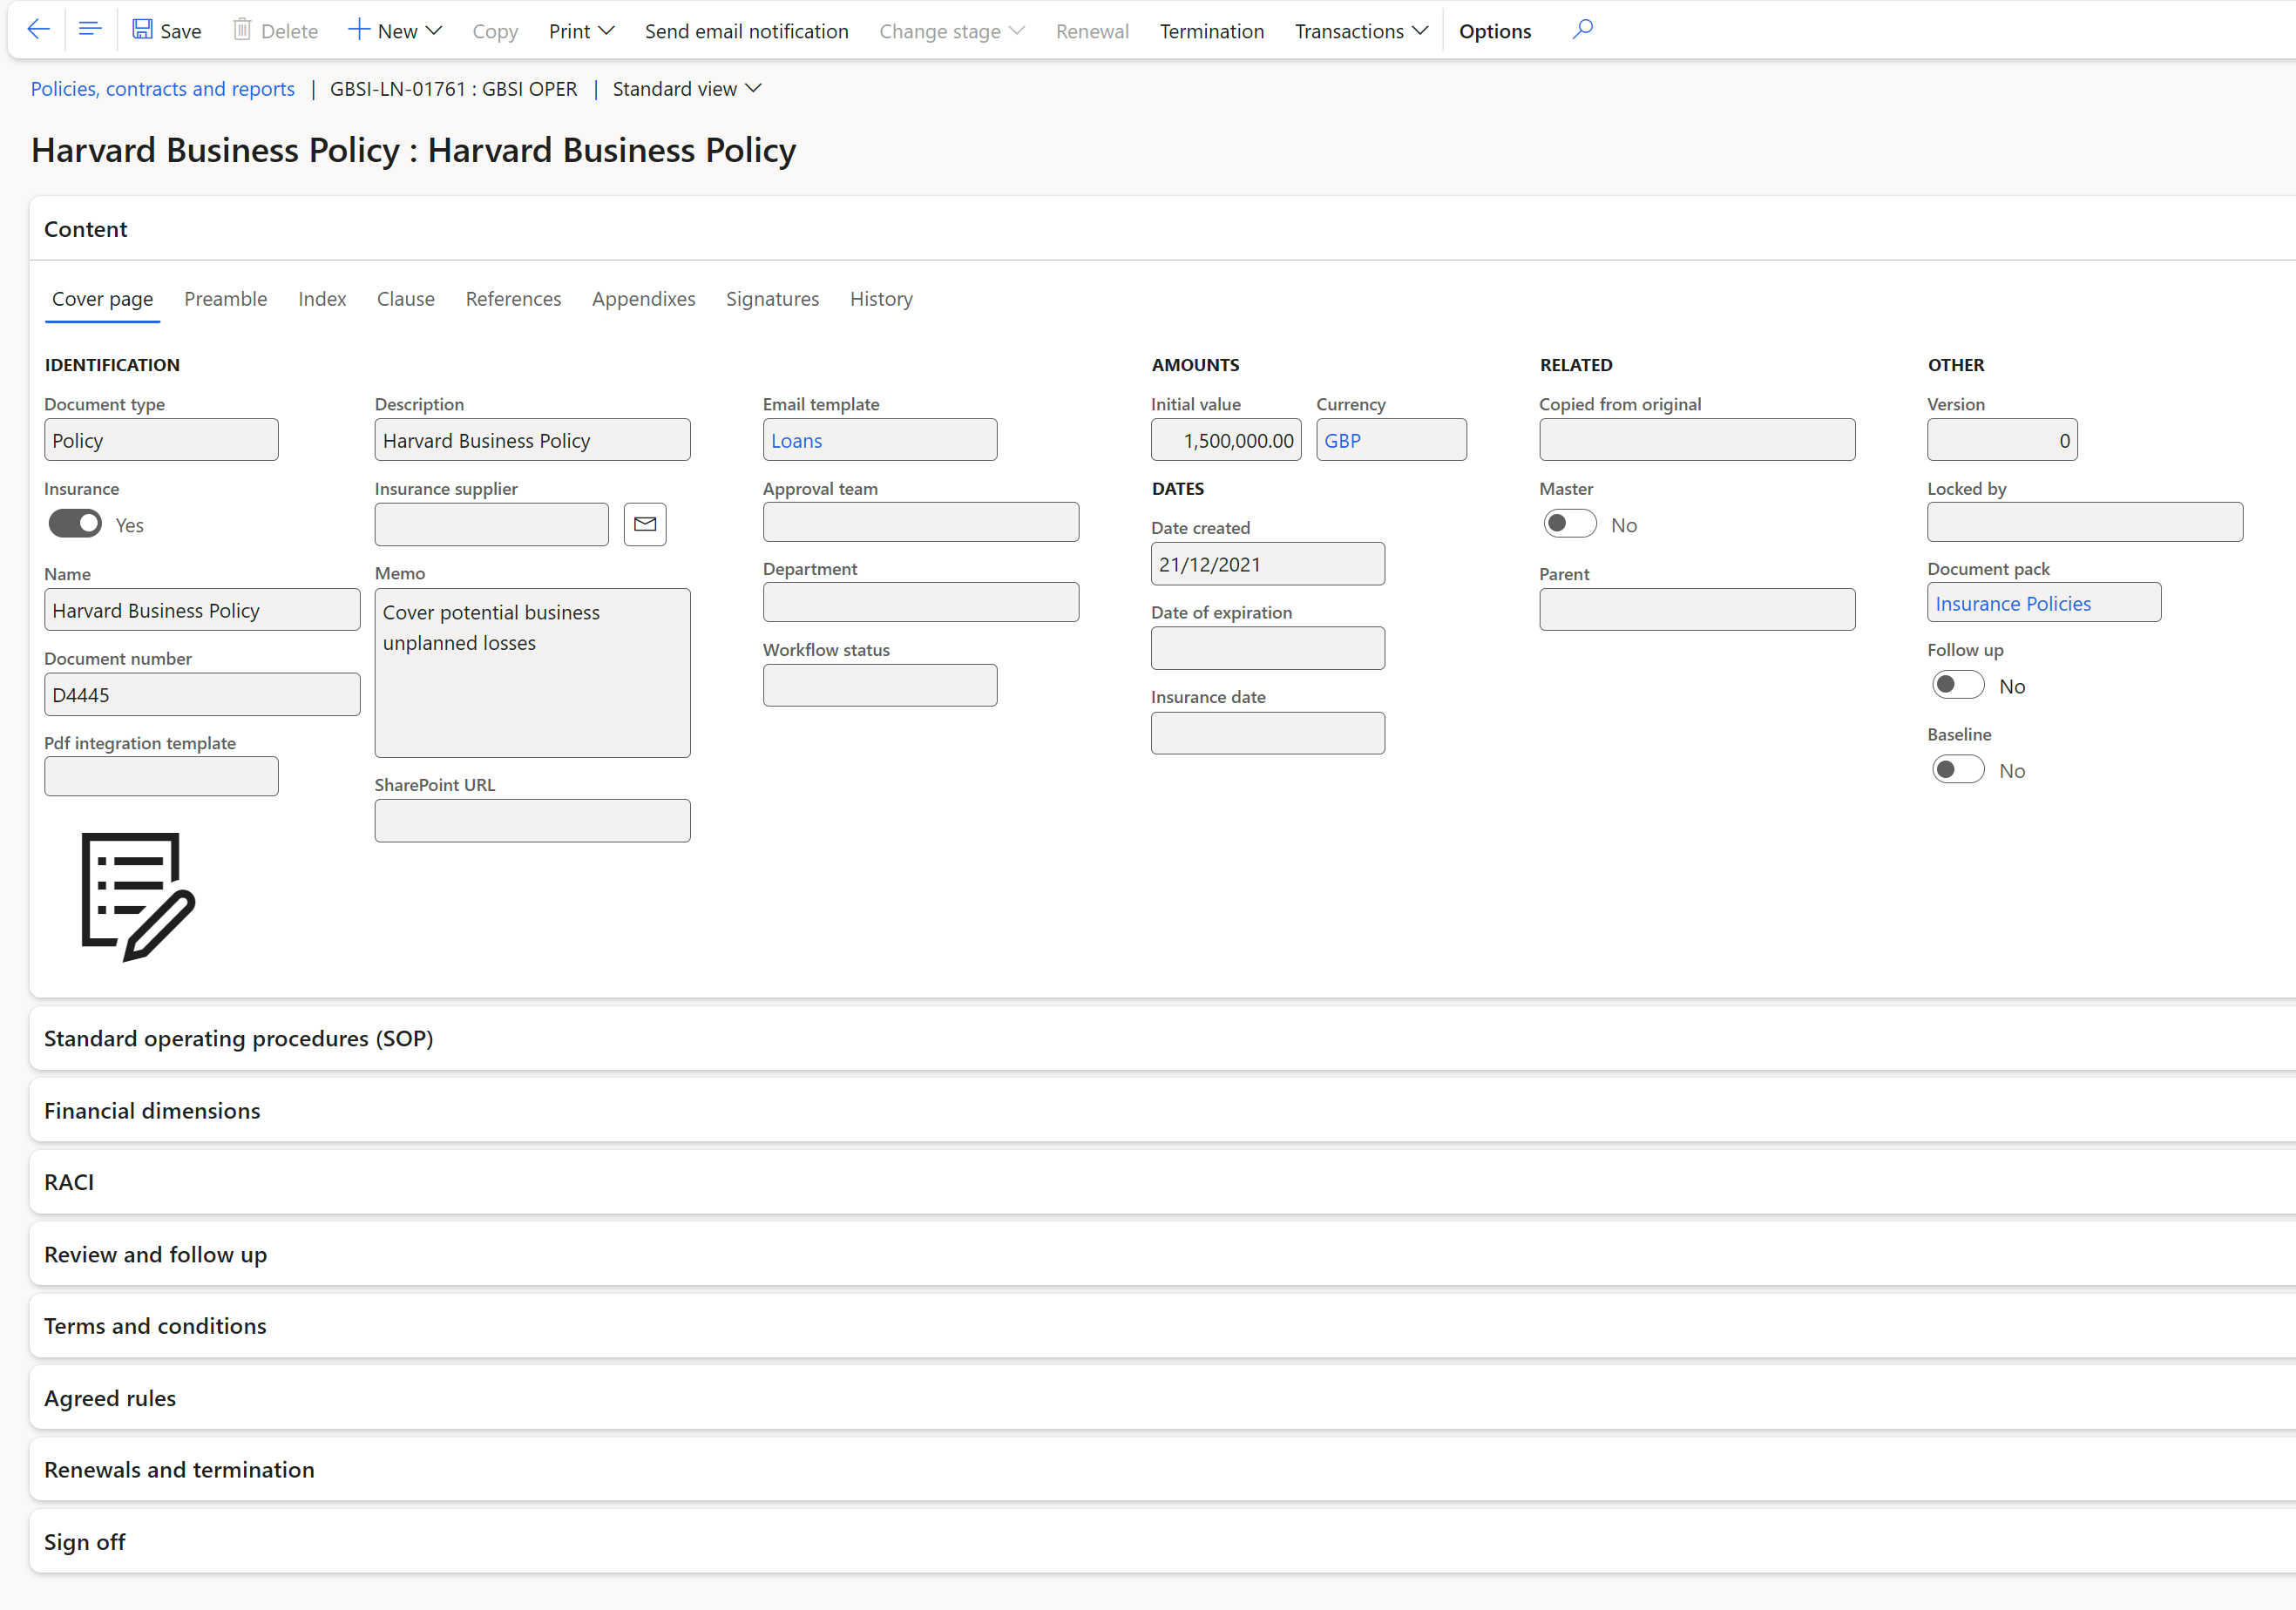Viewport: 2296px width, 1610px height.
Task: Go to Policies, contracts and reports
Action: coord(163,89)
